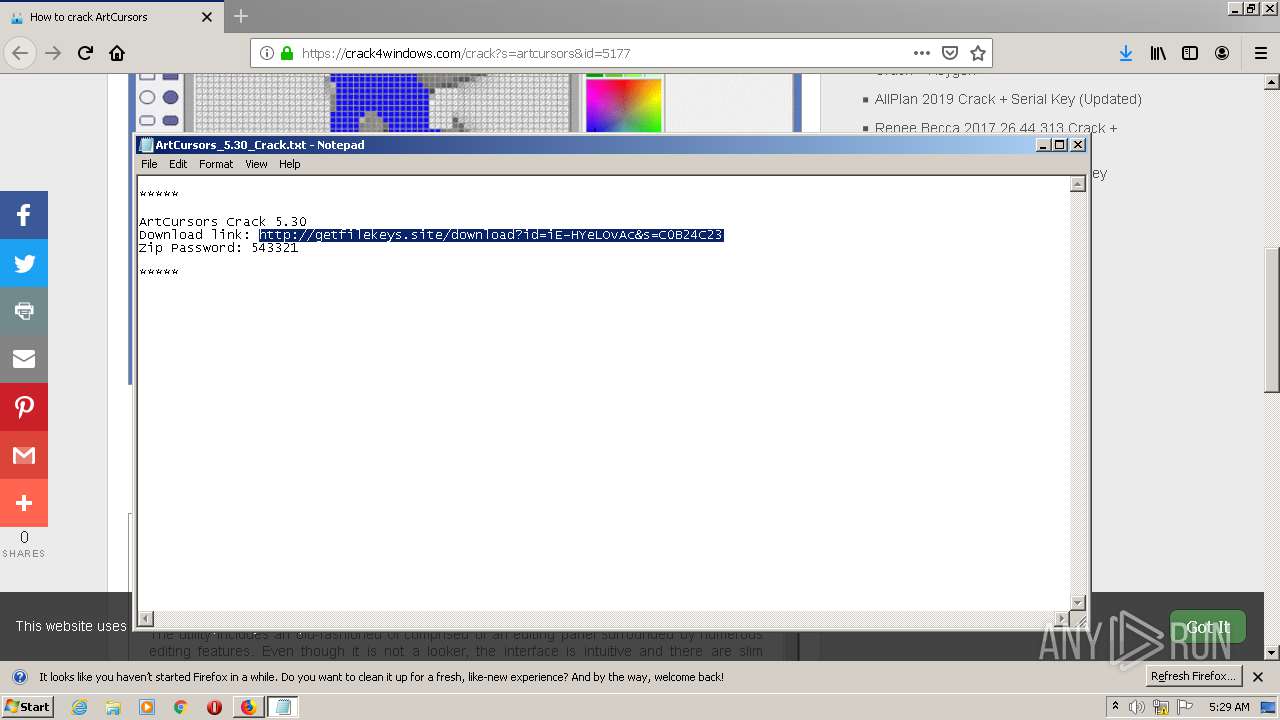Bookmark this page with star icon

[978, 53]
